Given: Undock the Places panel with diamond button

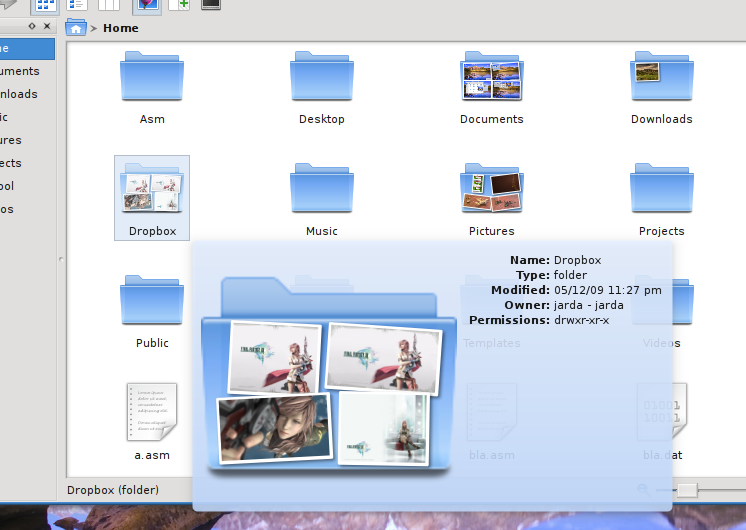Looking at the screenshot, I should (32, 26).
